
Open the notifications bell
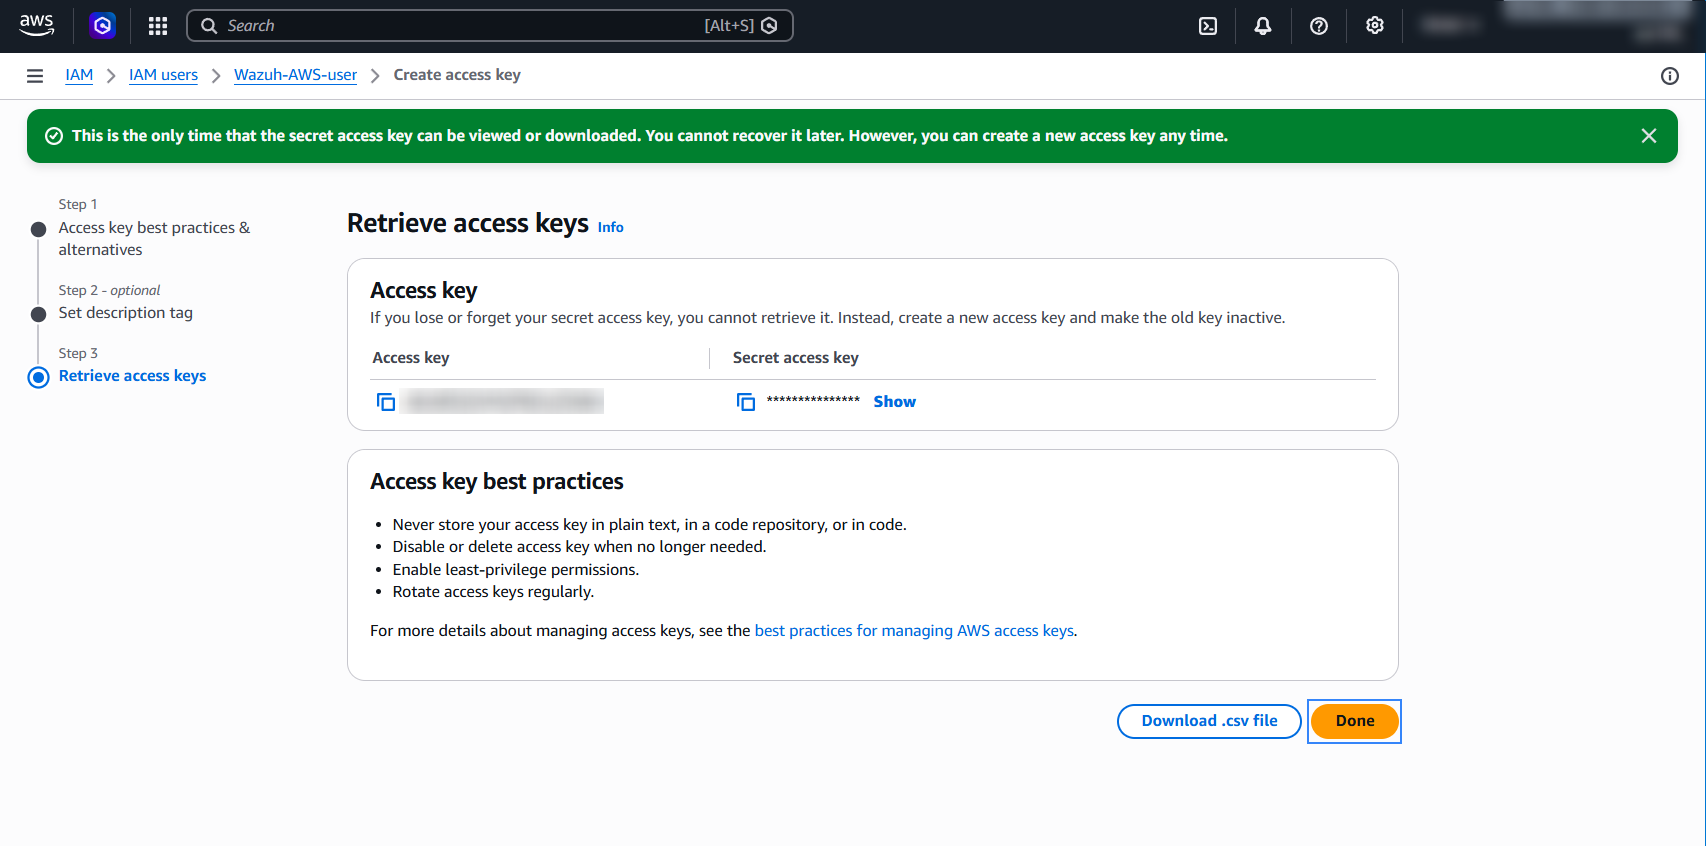[x=1263, y=26]
